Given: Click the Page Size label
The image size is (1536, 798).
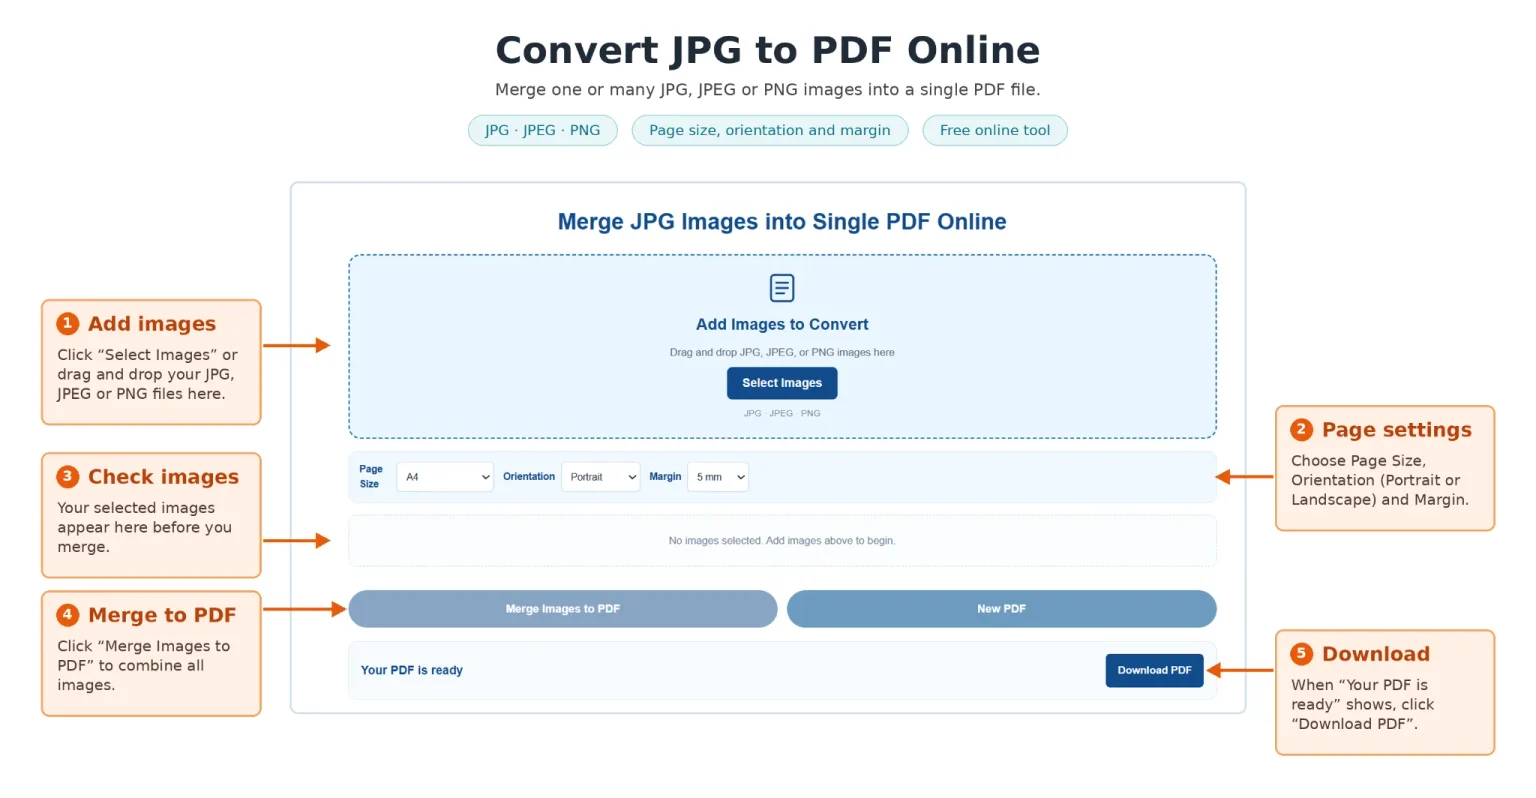Looking at the screenshot, I should pyautogui.click(x=371, y=476).
